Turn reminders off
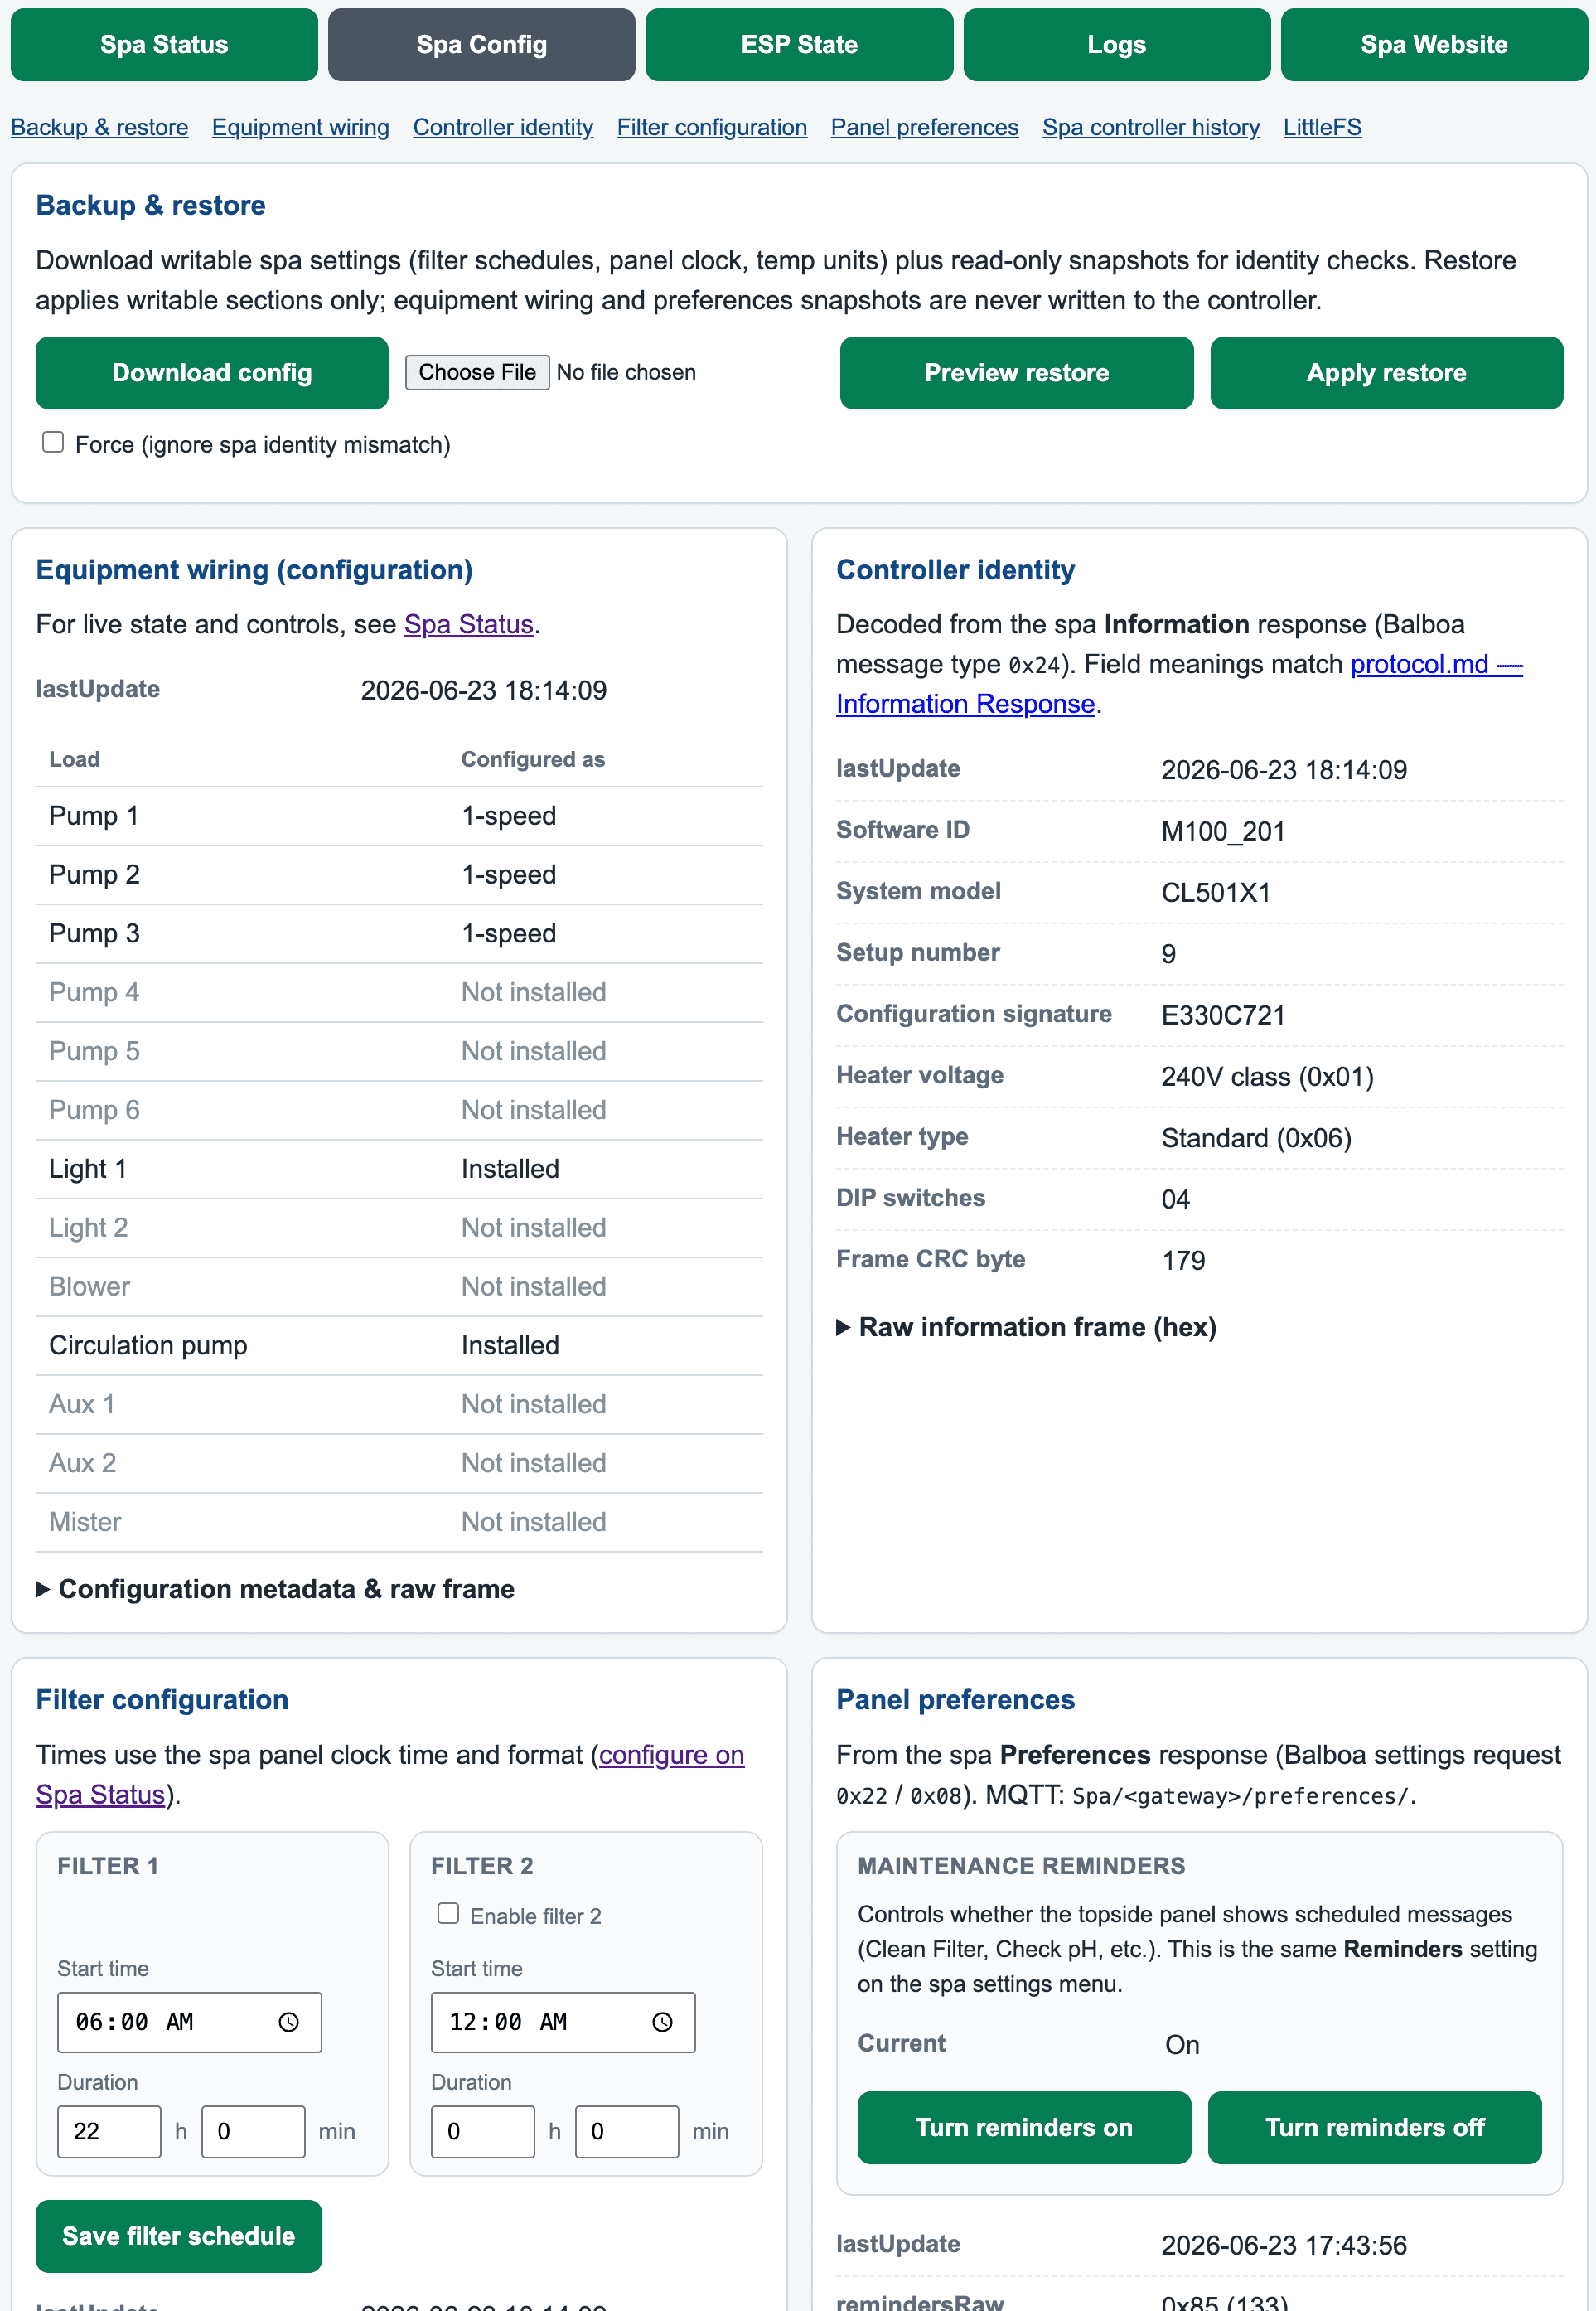The height and width of the screenshot is (2311, 1596). point(1374,2127)
